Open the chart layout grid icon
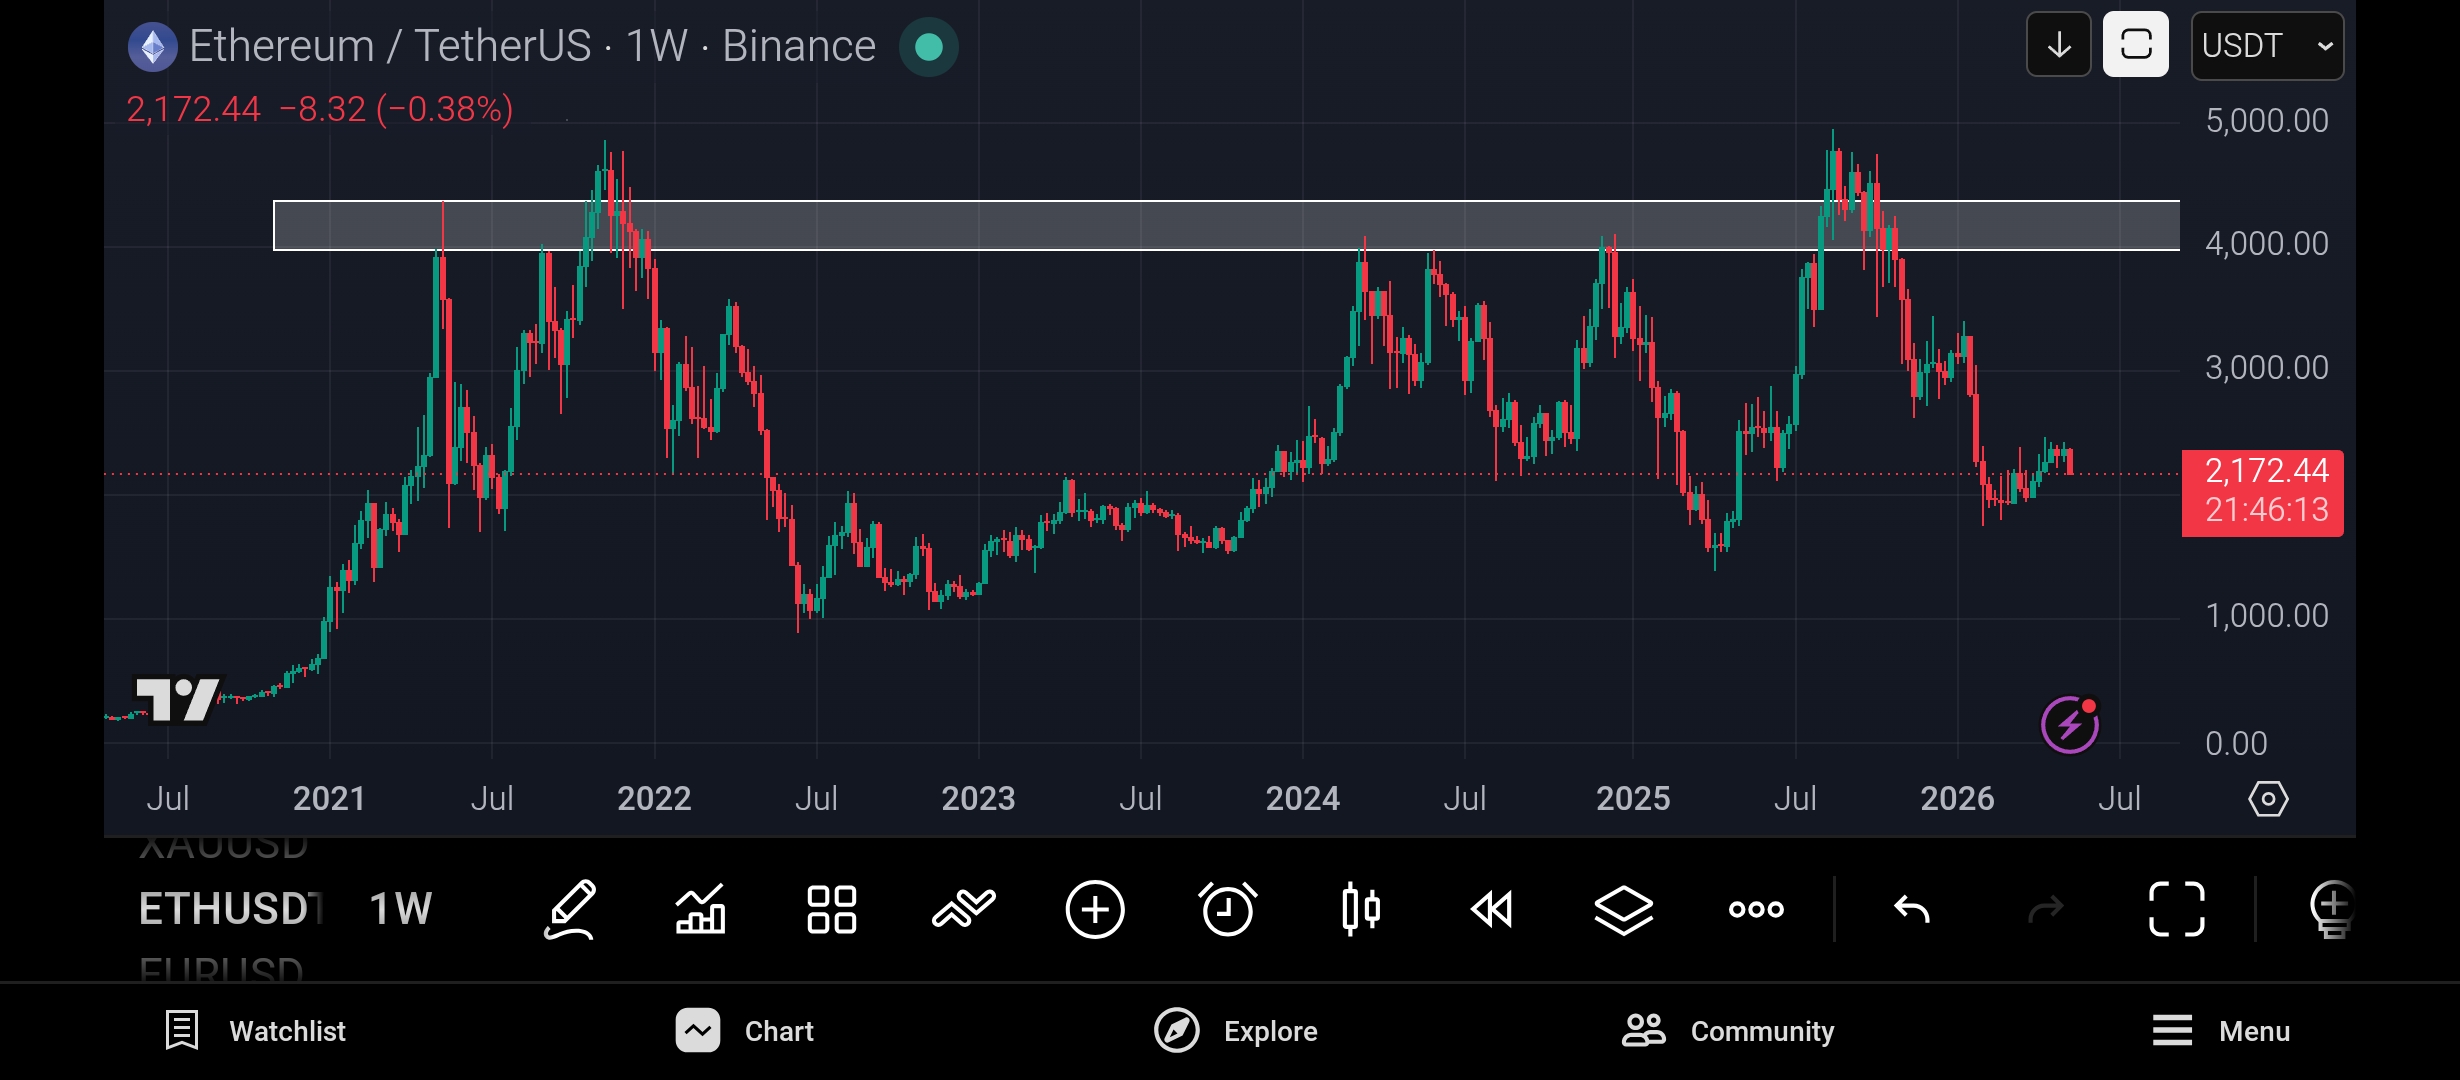This screenshot has height=1080, width=2460. tap(832, 909)
